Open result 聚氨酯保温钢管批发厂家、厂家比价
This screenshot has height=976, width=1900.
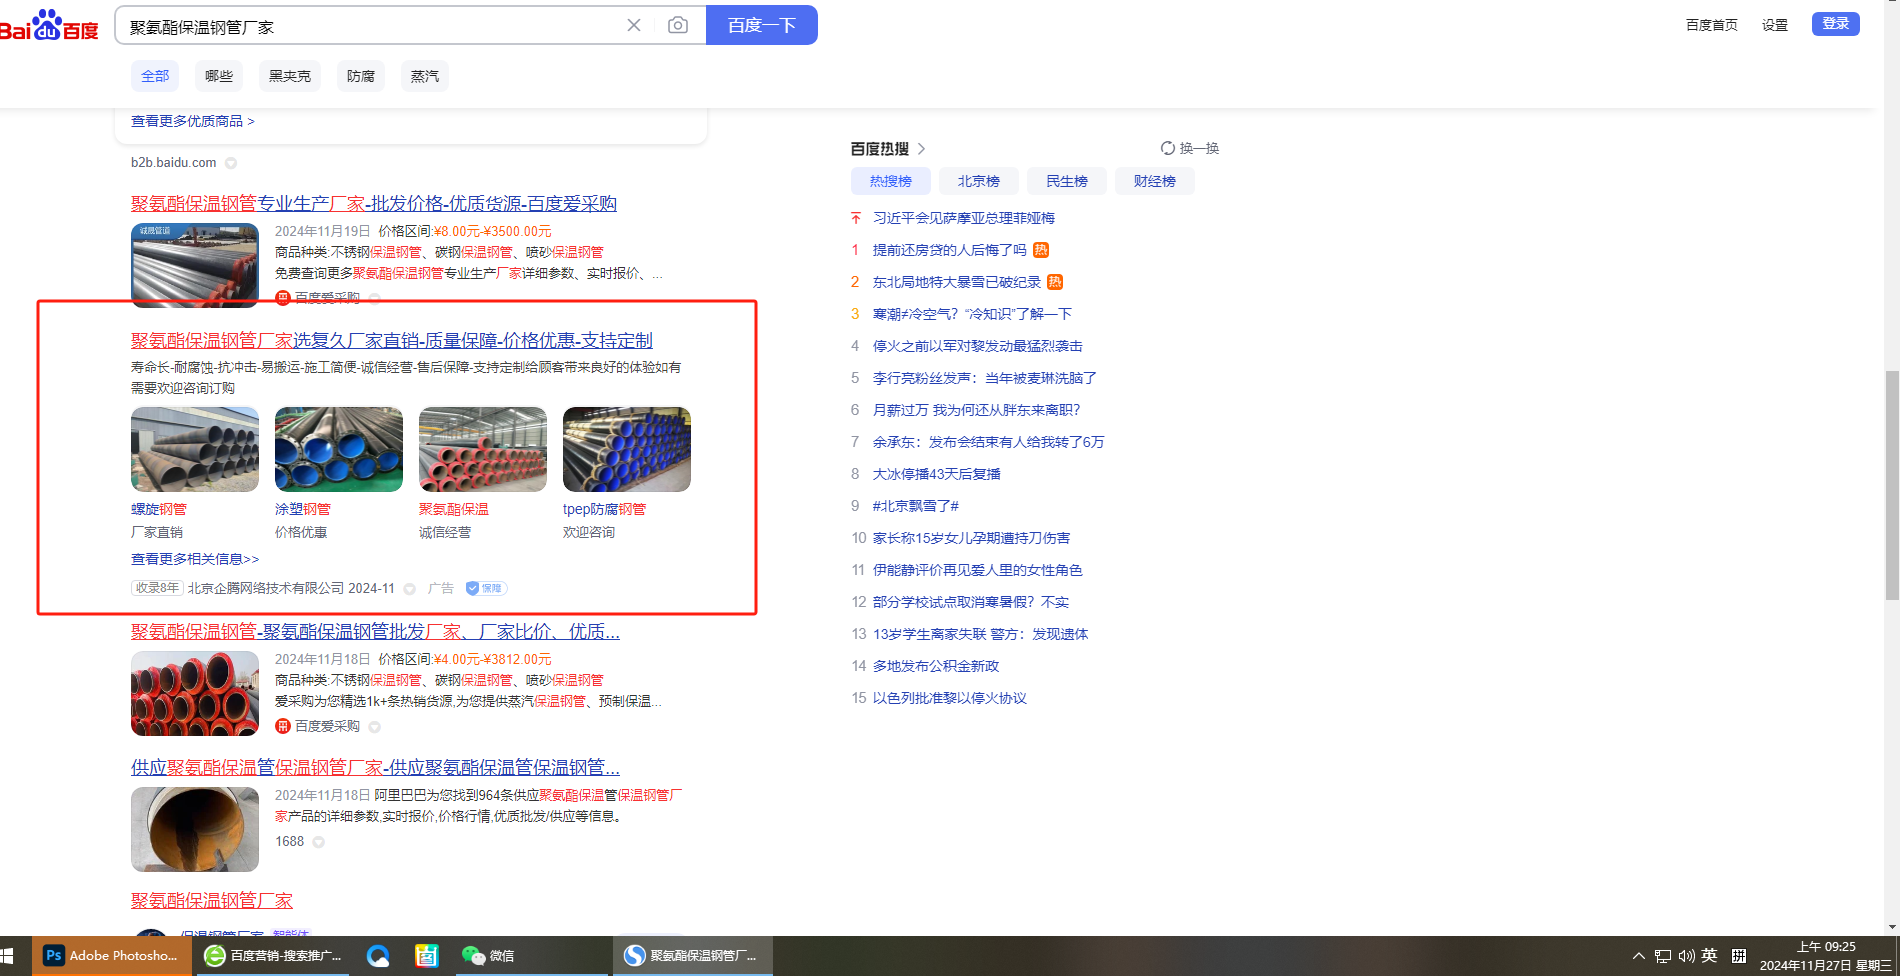tap(375, 632)
